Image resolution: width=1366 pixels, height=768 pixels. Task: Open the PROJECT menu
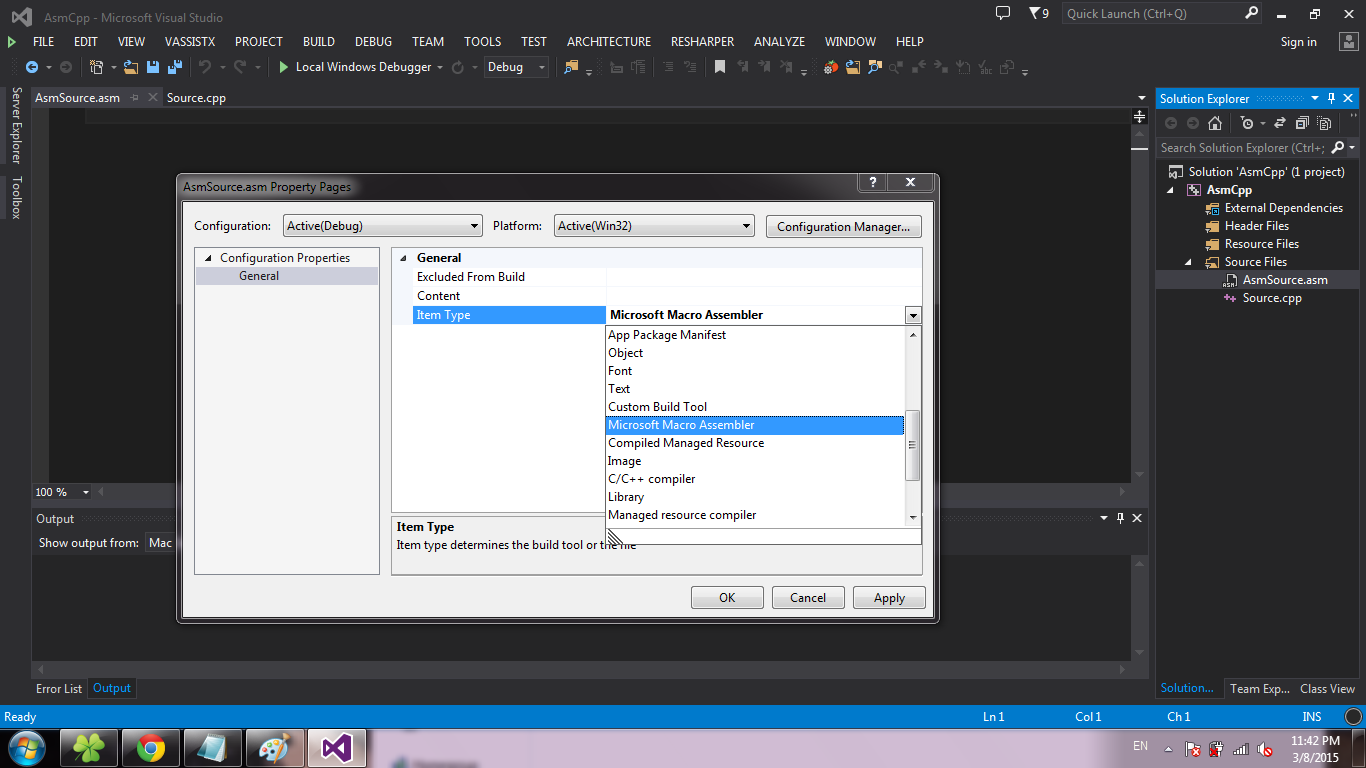coord(259,42)
